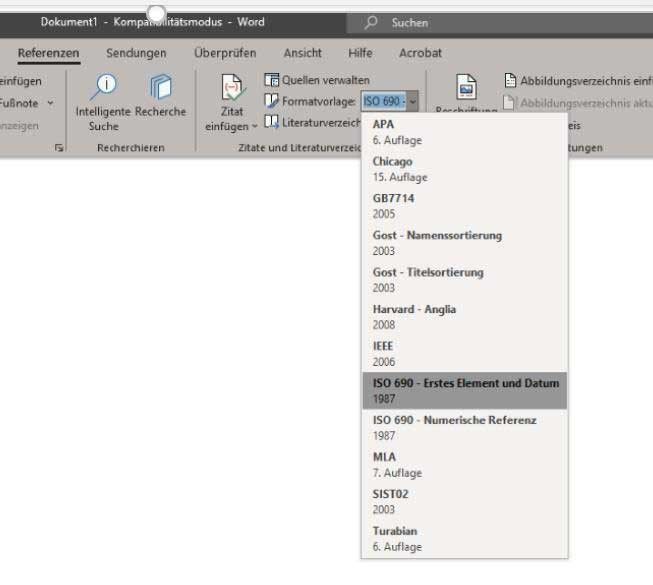Click the Intelligente Suche icon
Screen dimensions: 653x585
103,88
